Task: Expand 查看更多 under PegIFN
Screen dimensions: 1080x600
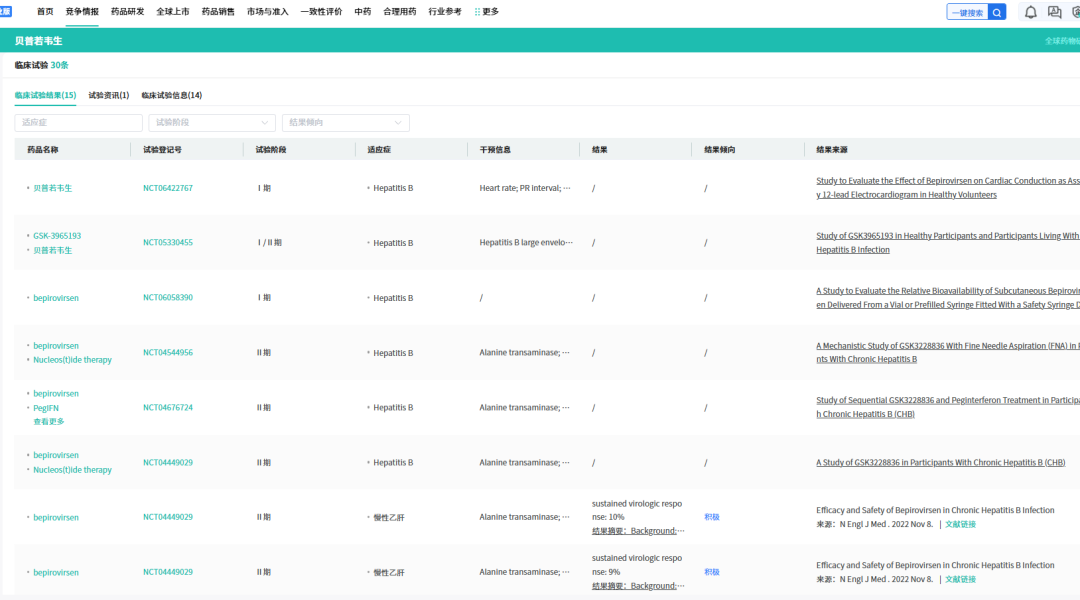Action: pyautogui.click(x=49, y=422)
